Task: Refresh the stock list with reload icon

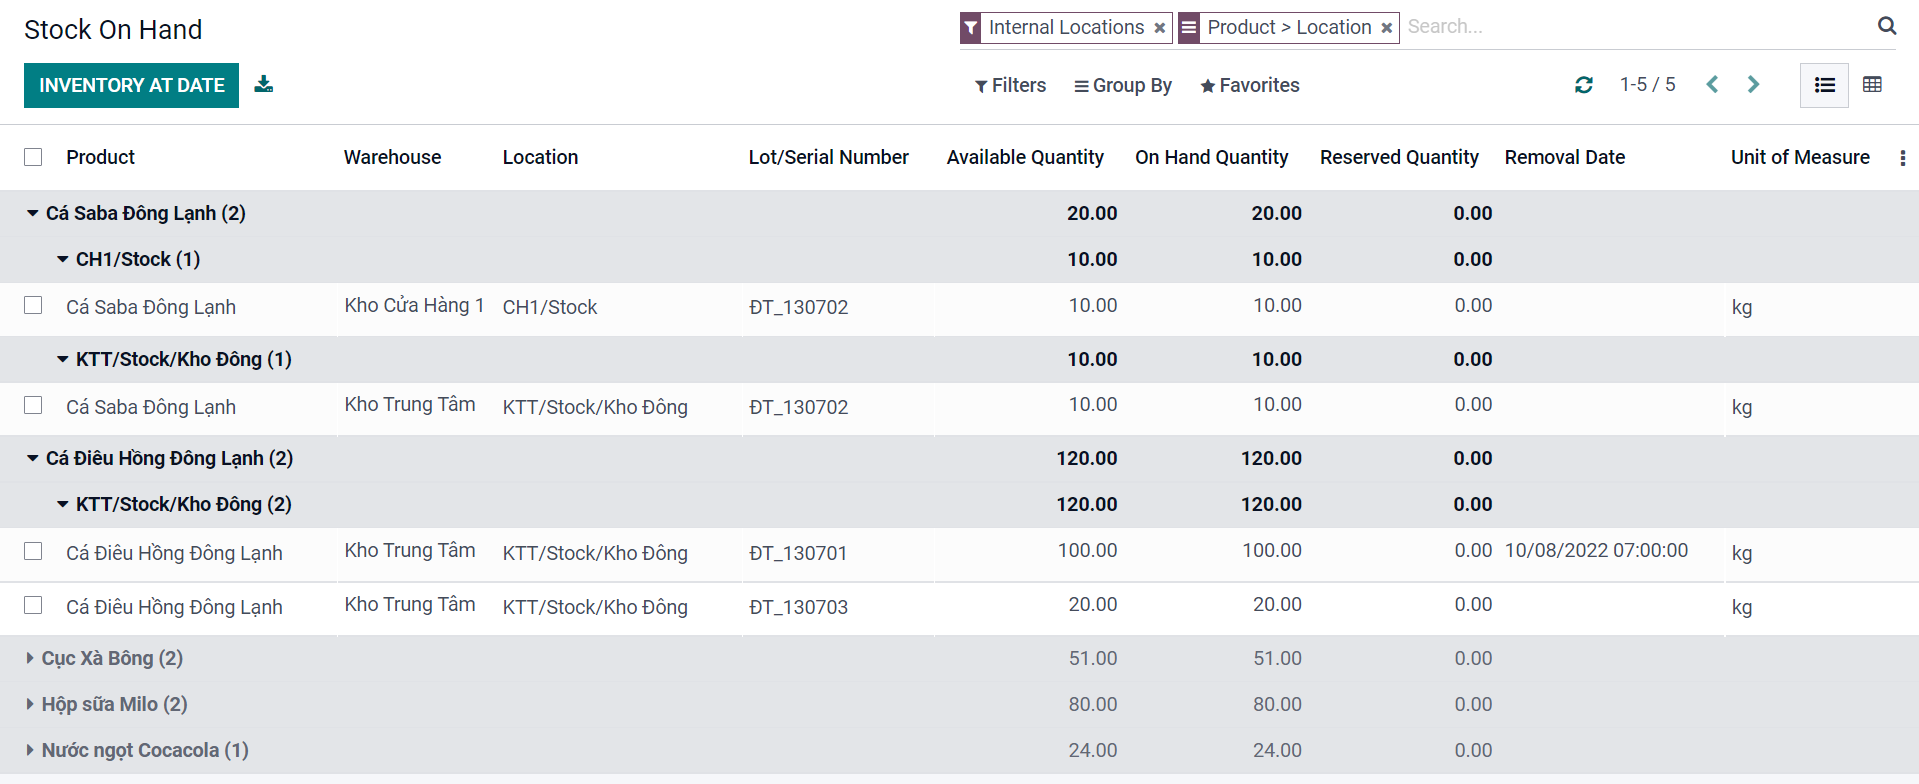Action: tap(1583, 85)
